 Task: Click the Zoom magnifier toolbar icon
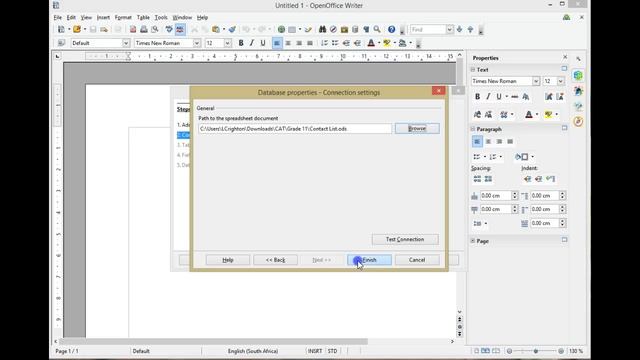coord(377,29)
